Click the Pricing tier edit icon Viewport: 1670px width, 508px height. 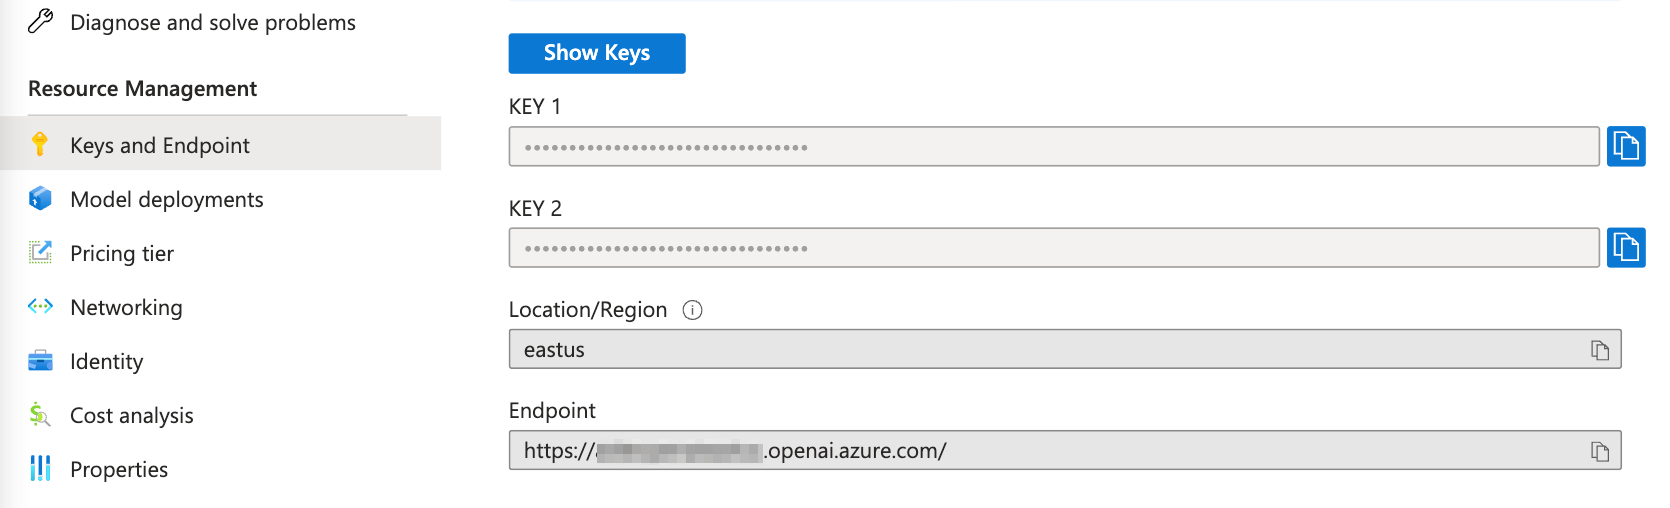(40, 253)
